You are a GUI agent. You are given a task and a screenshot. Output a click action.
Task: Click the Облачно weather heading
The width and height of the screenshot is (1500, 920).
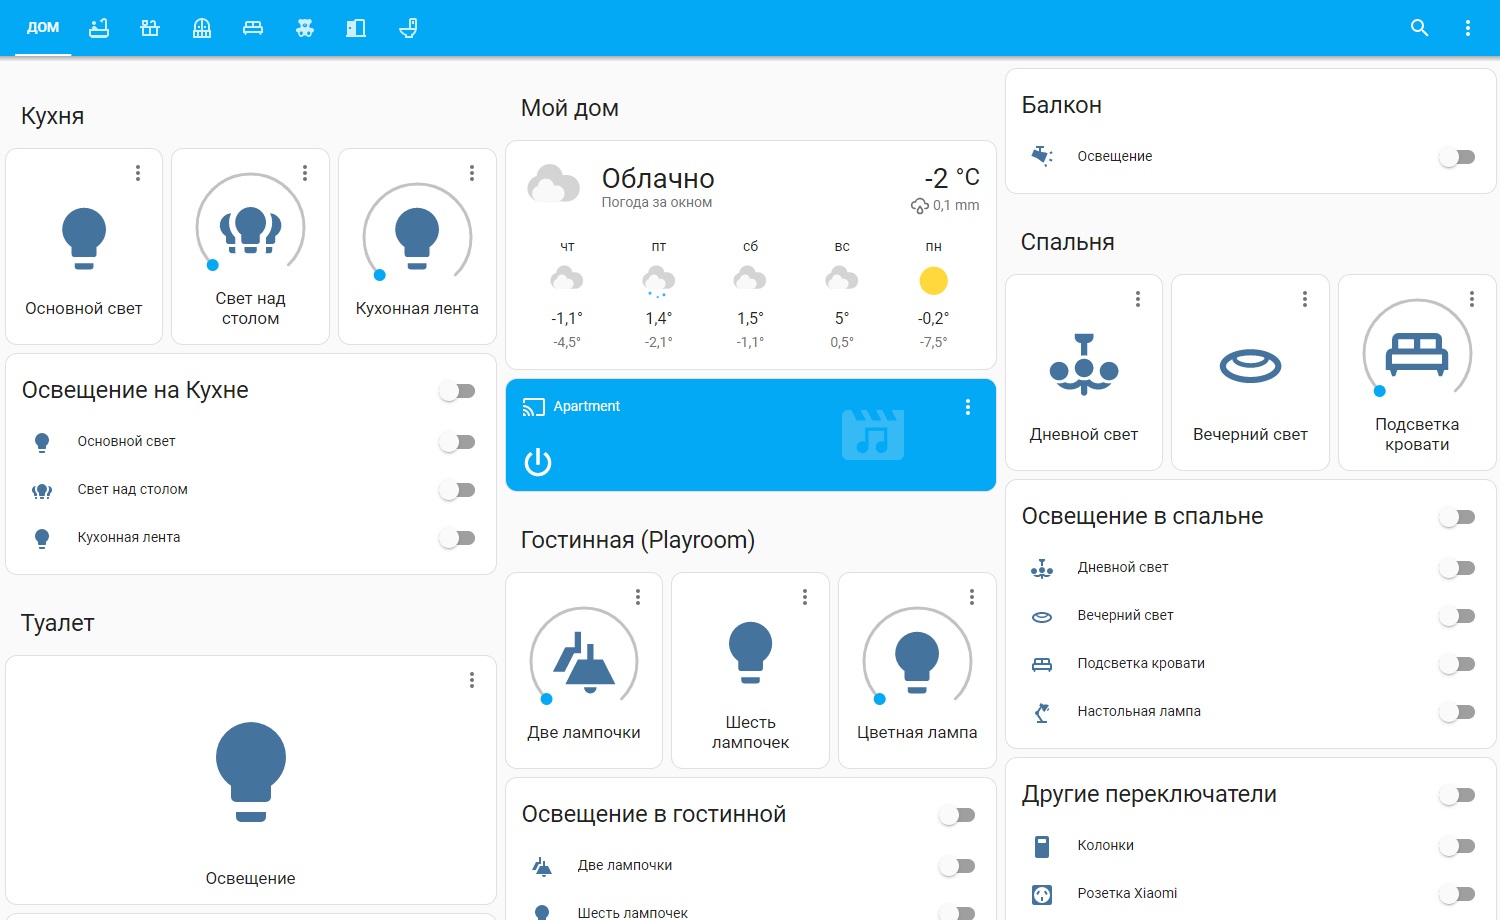[x=658, y=178]
